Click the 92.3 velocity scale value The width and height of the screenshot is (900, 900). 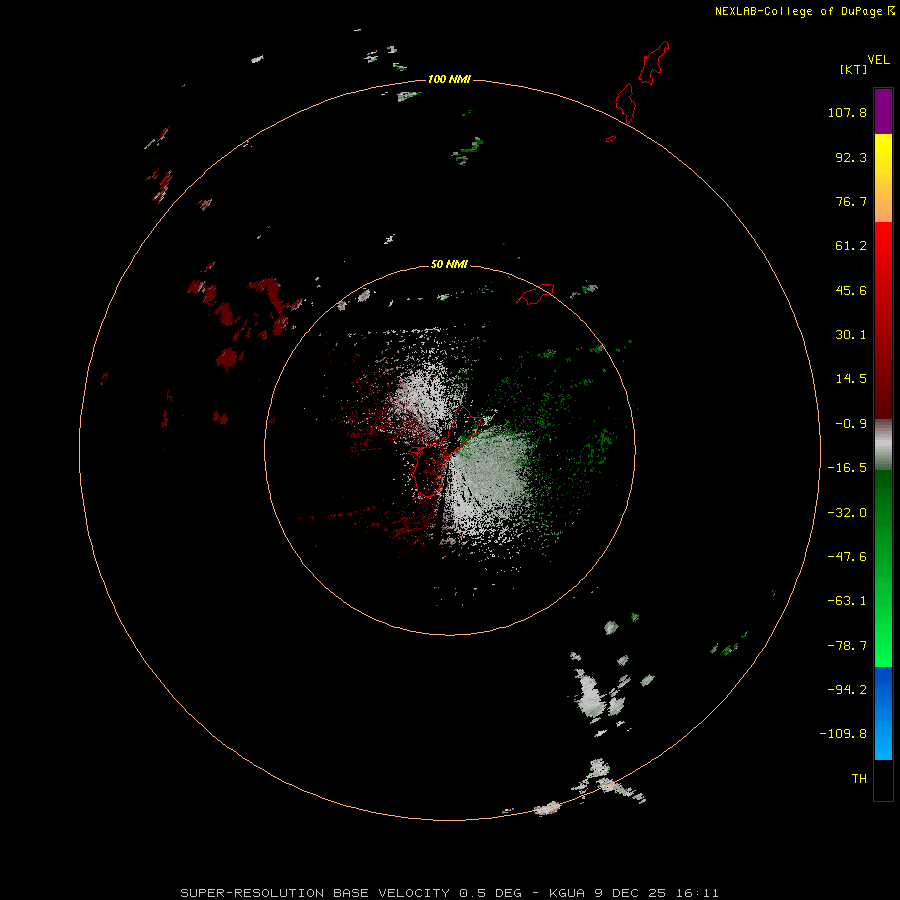(851, 157)
